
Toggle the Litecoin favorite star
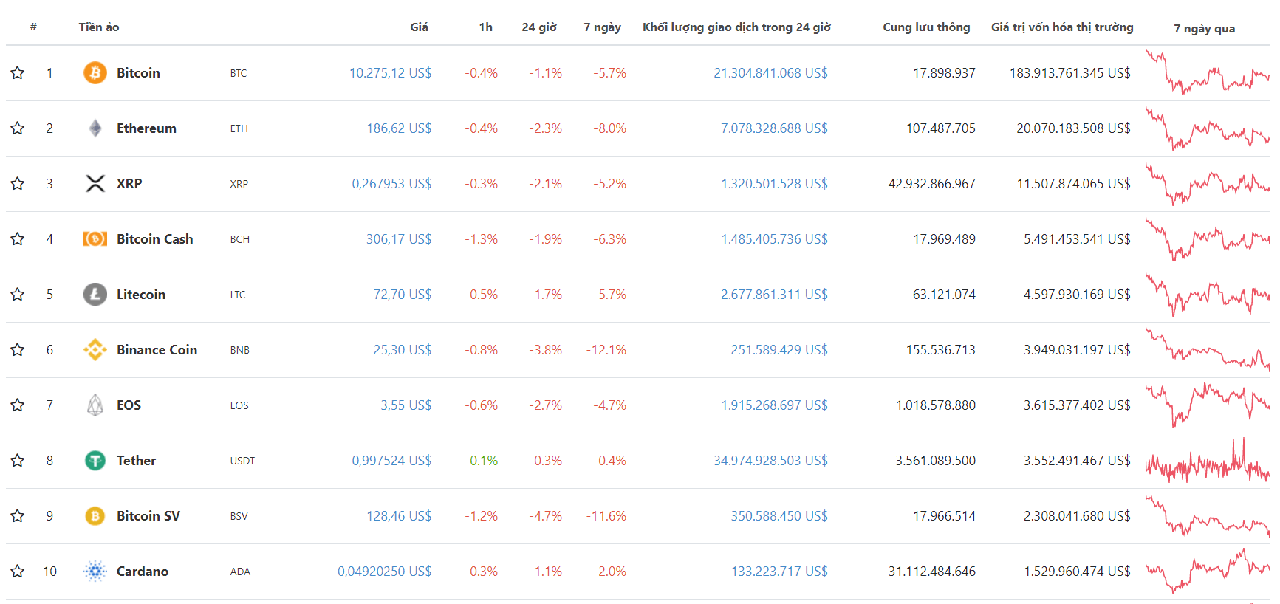(17, 294)
